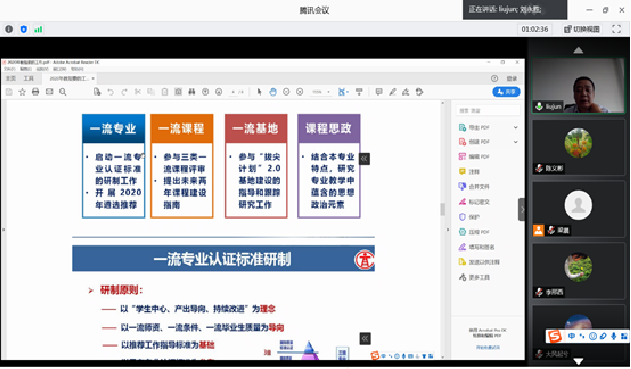Click the 登录 login link in Acrobat
The width and height of the screenshot is (631, 369).
511,78
